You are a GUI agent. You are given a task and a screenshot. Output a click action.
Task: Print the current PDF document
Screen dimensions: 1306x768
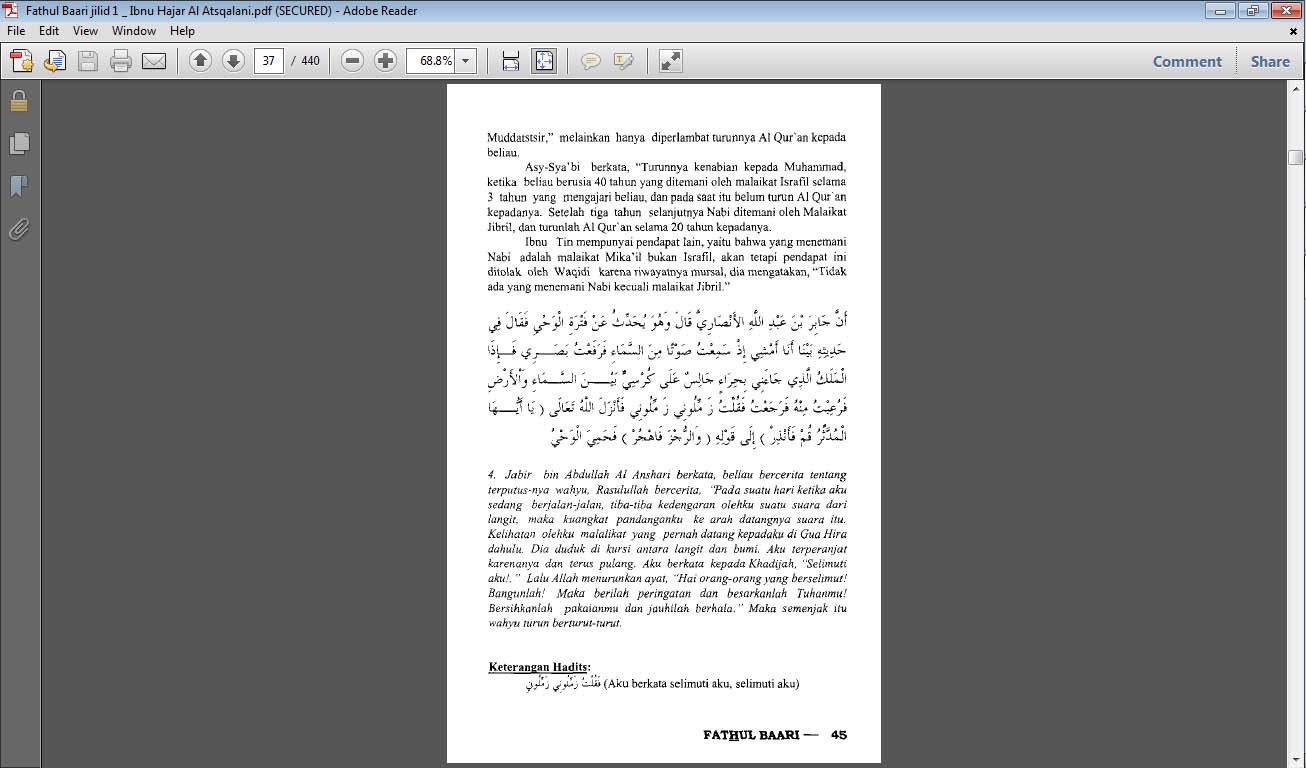coord(120,61)
